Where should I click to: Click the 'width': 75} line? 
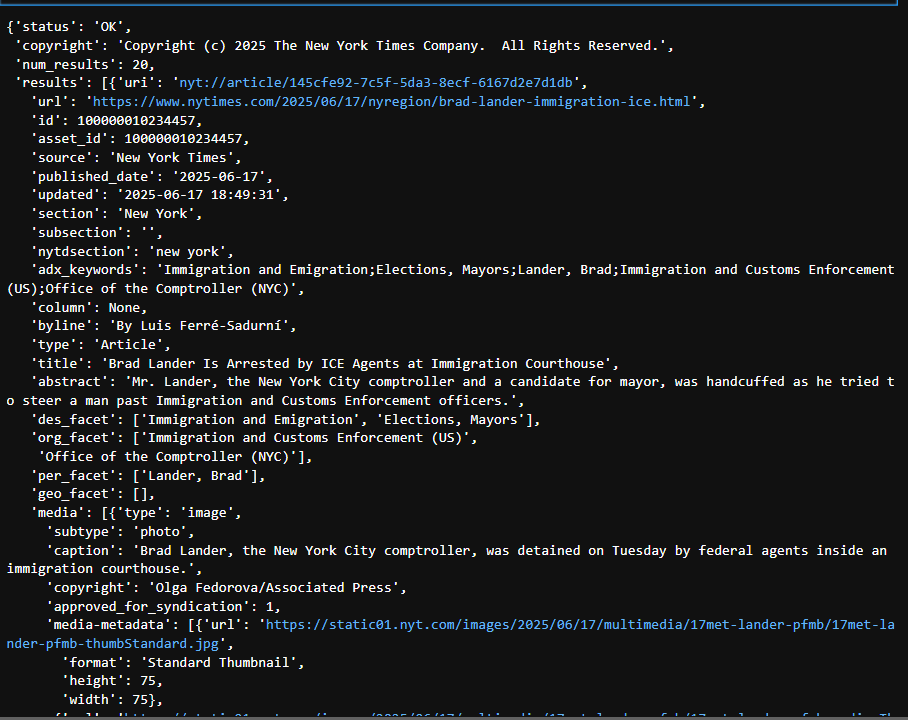pos(112,700)
